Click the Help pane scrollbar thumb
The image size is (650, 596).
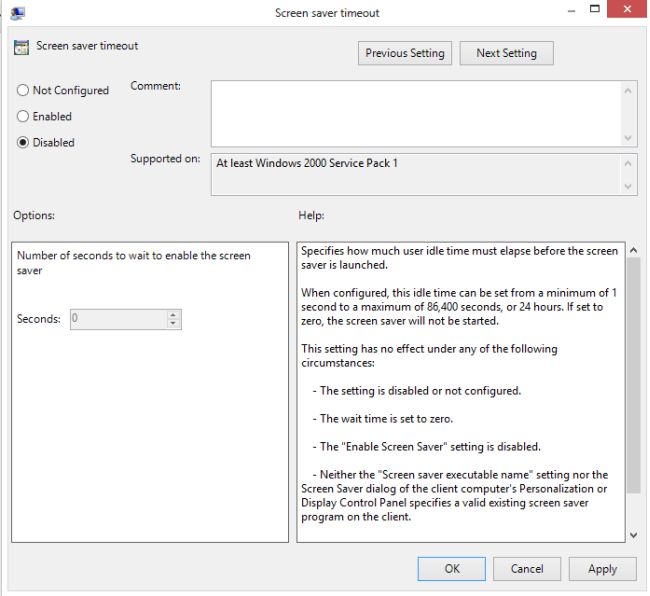633,375
